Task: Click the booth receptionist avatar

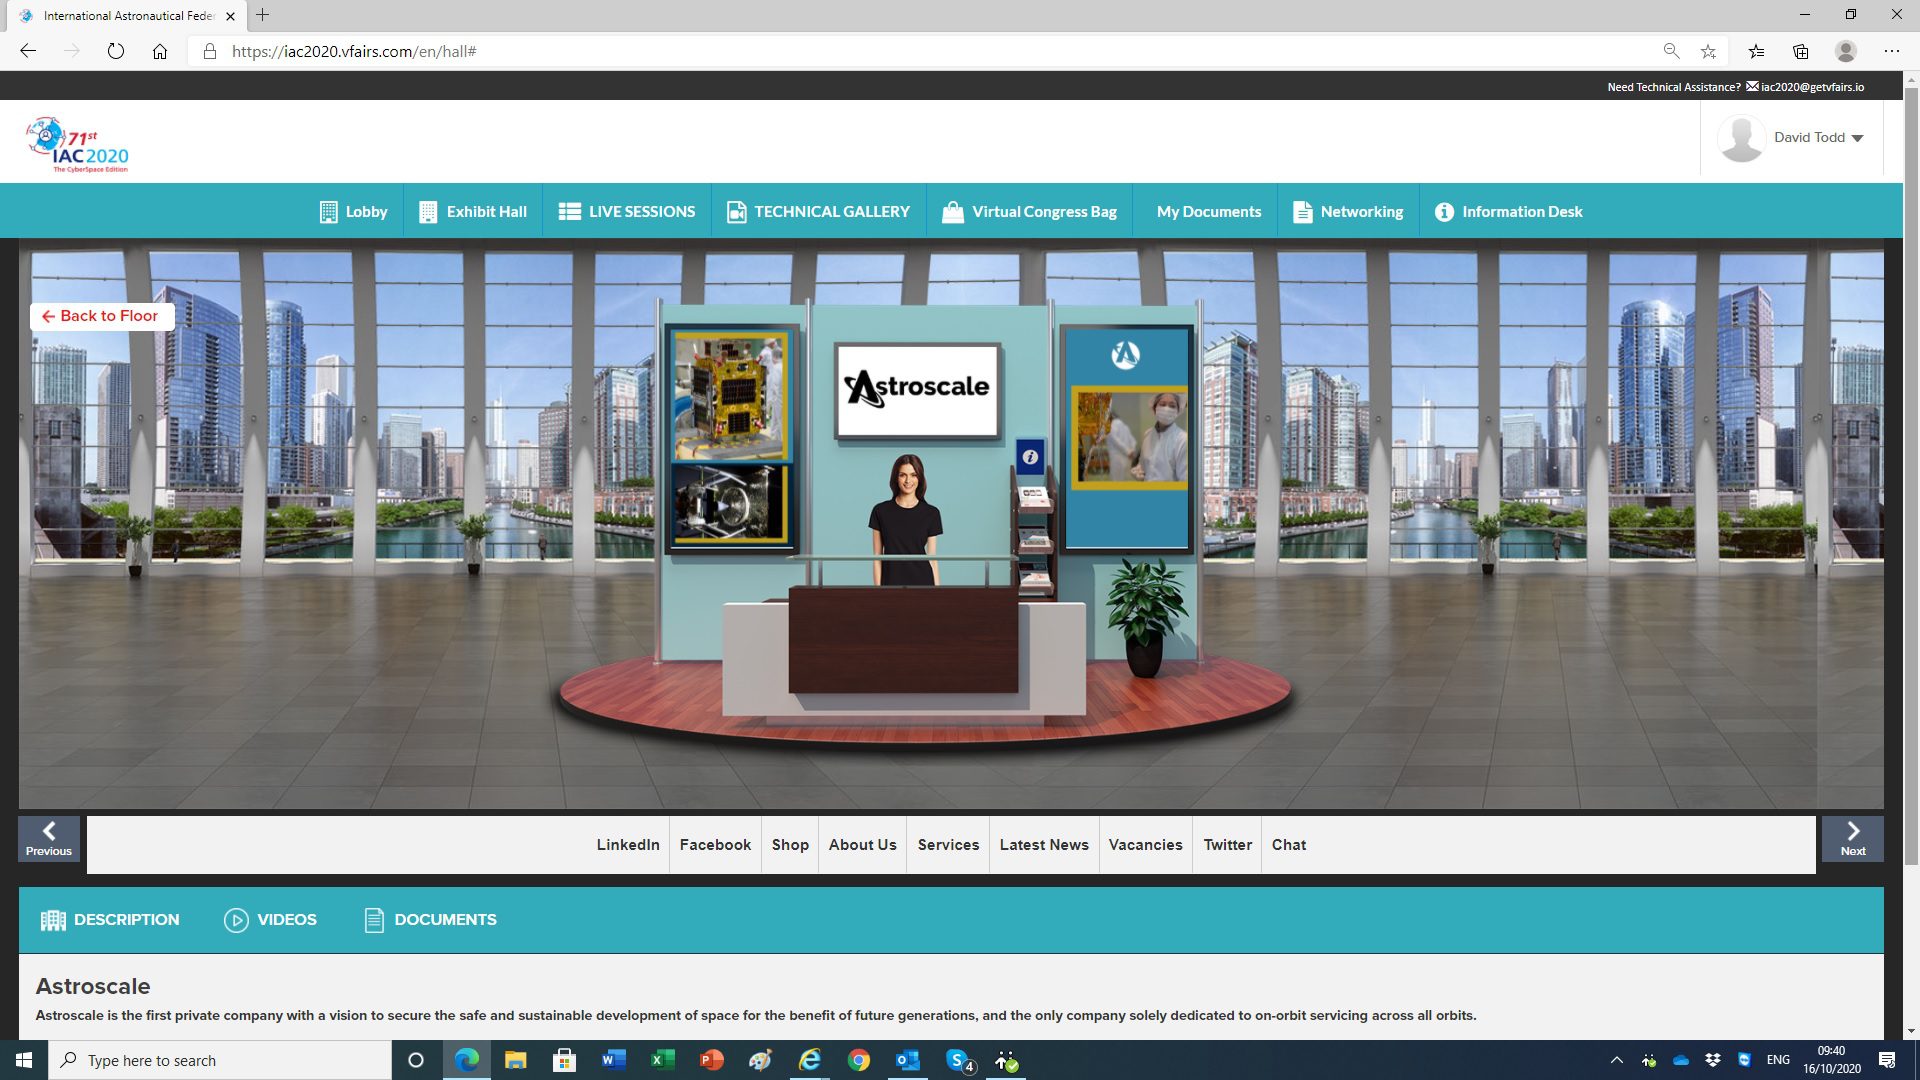Action: pos(905,520)
